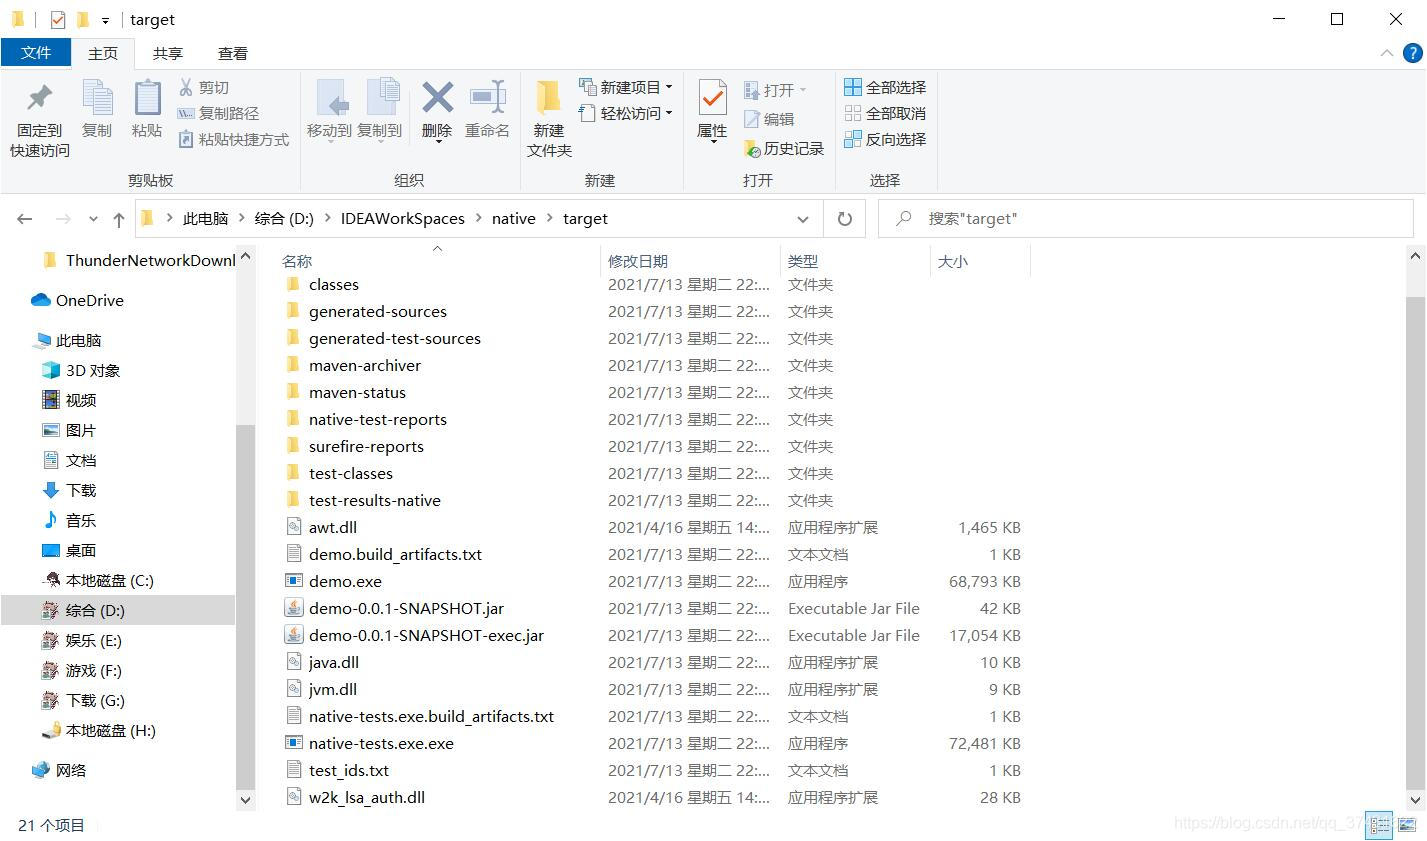
Task: Click the Pin to Quick Access icon
Action: coord(40,98)
